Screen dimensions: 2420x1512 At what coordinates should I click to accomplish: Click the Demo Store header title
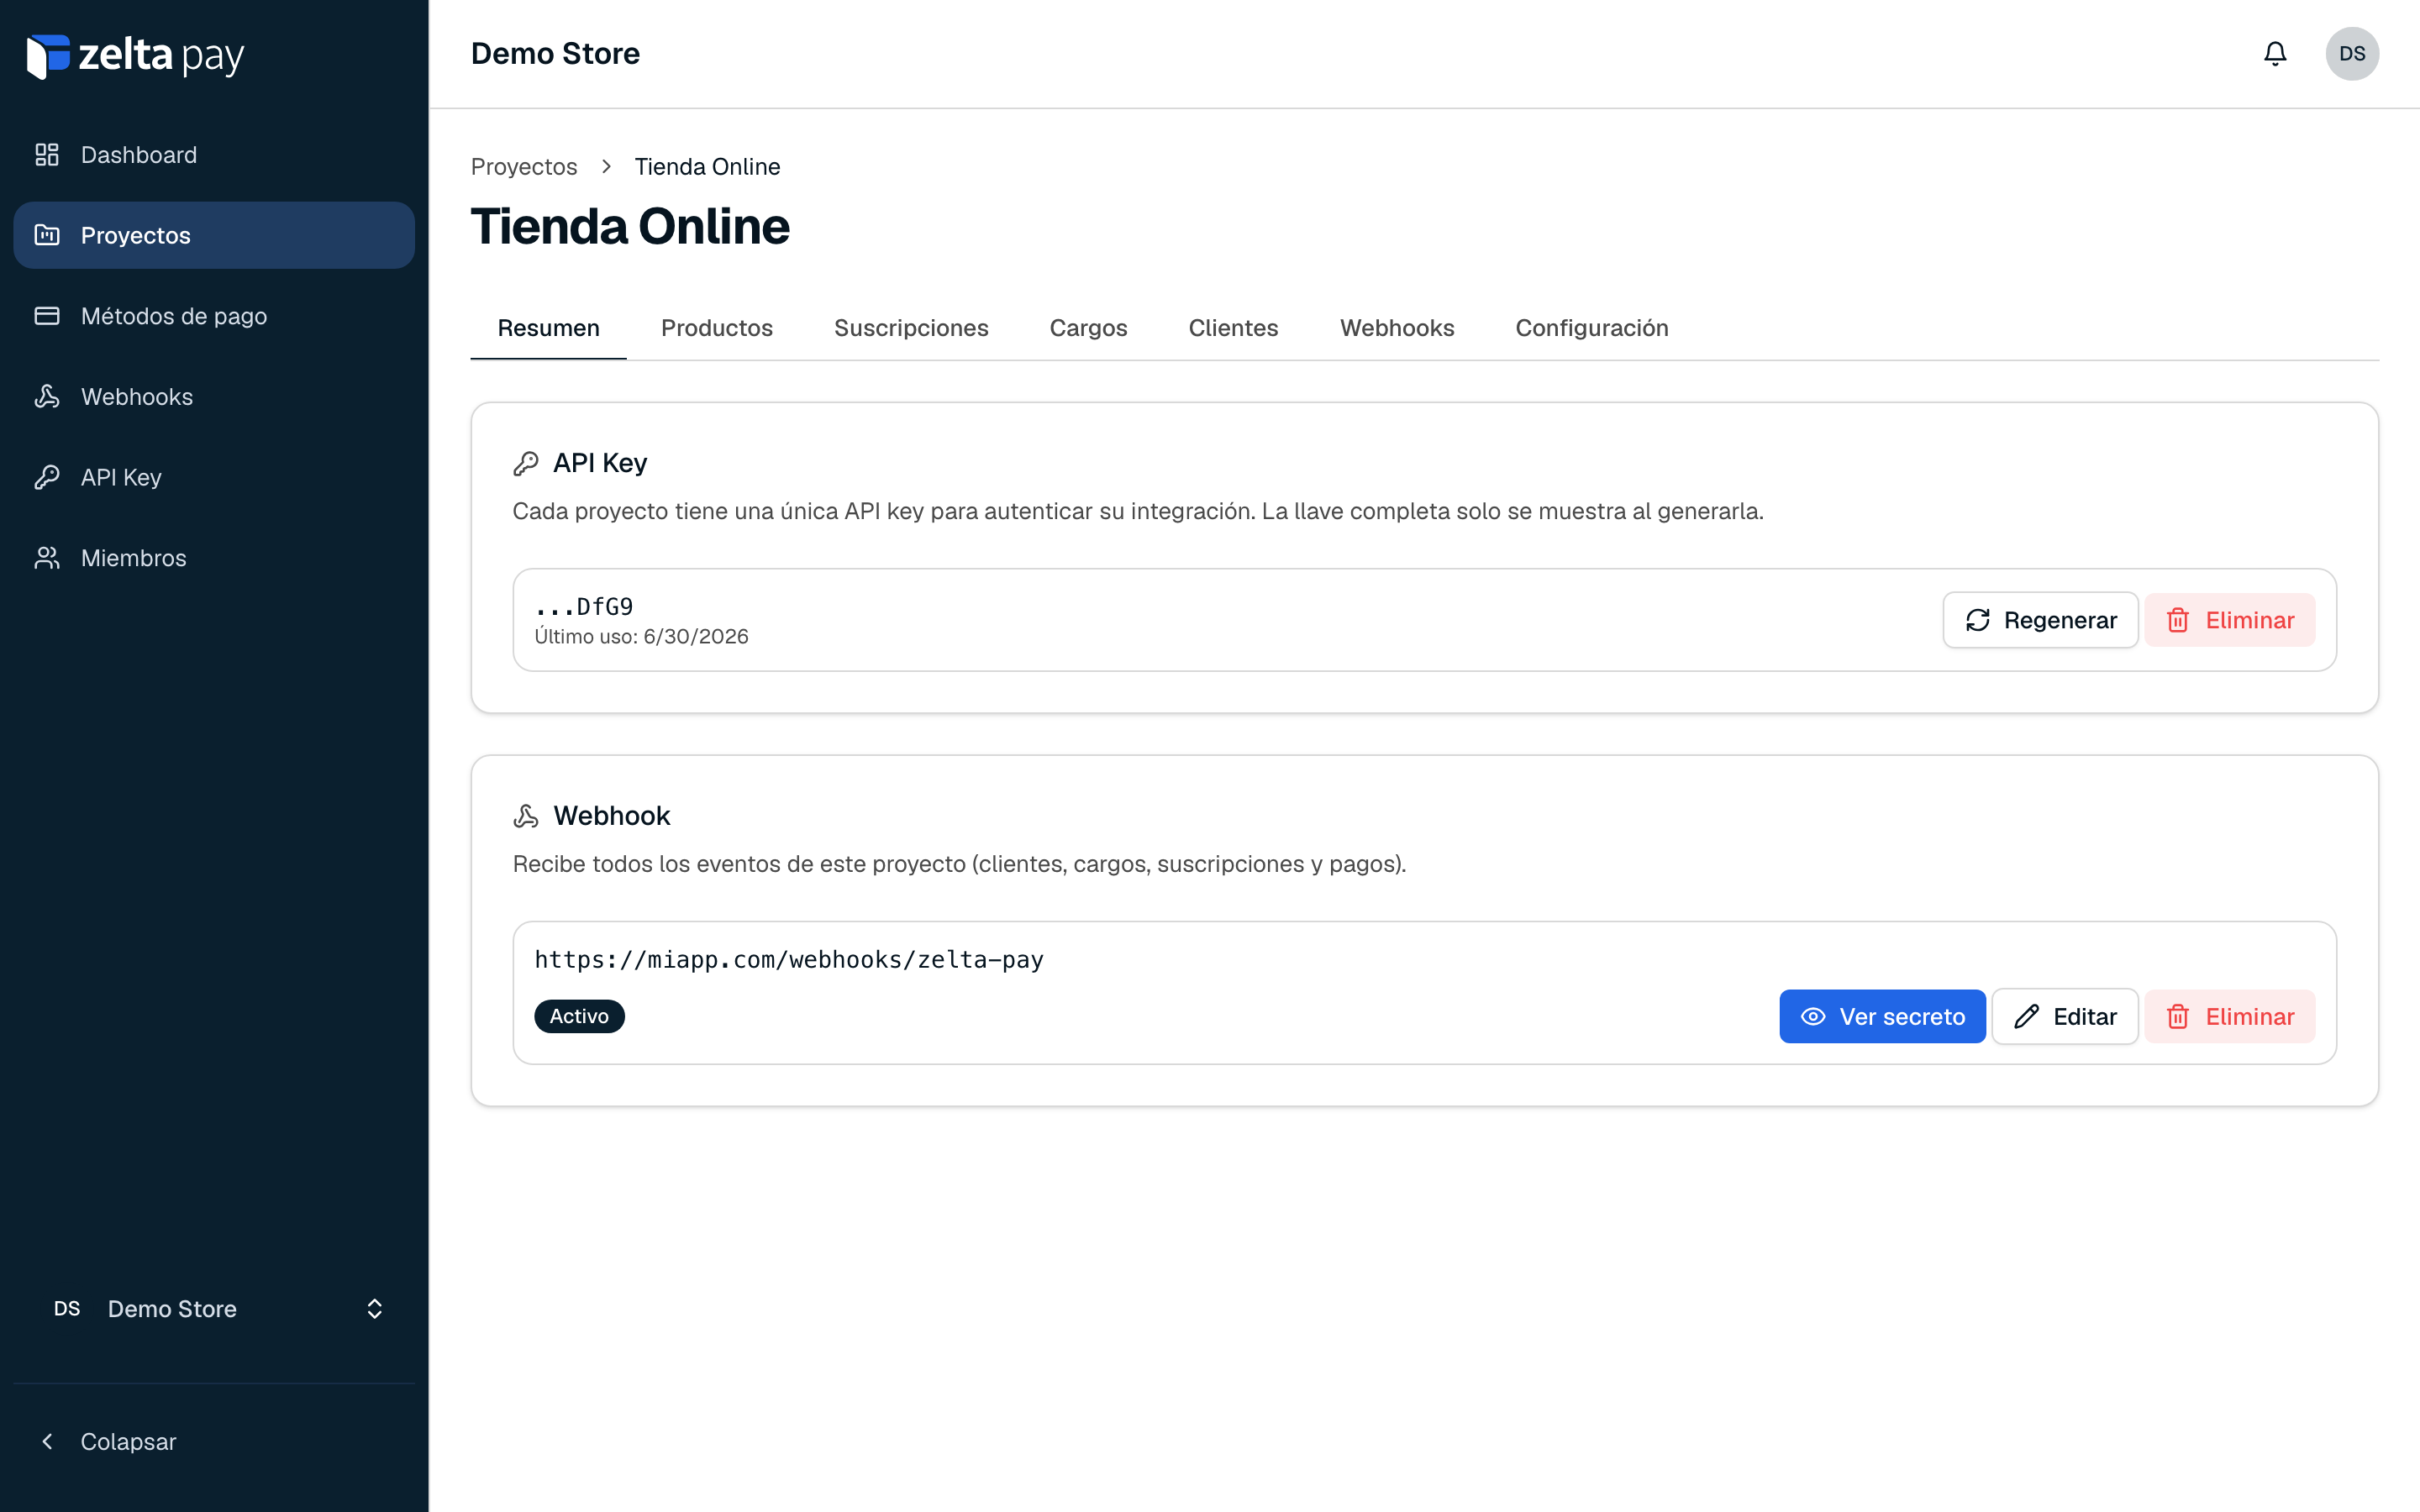pos(555,54)
